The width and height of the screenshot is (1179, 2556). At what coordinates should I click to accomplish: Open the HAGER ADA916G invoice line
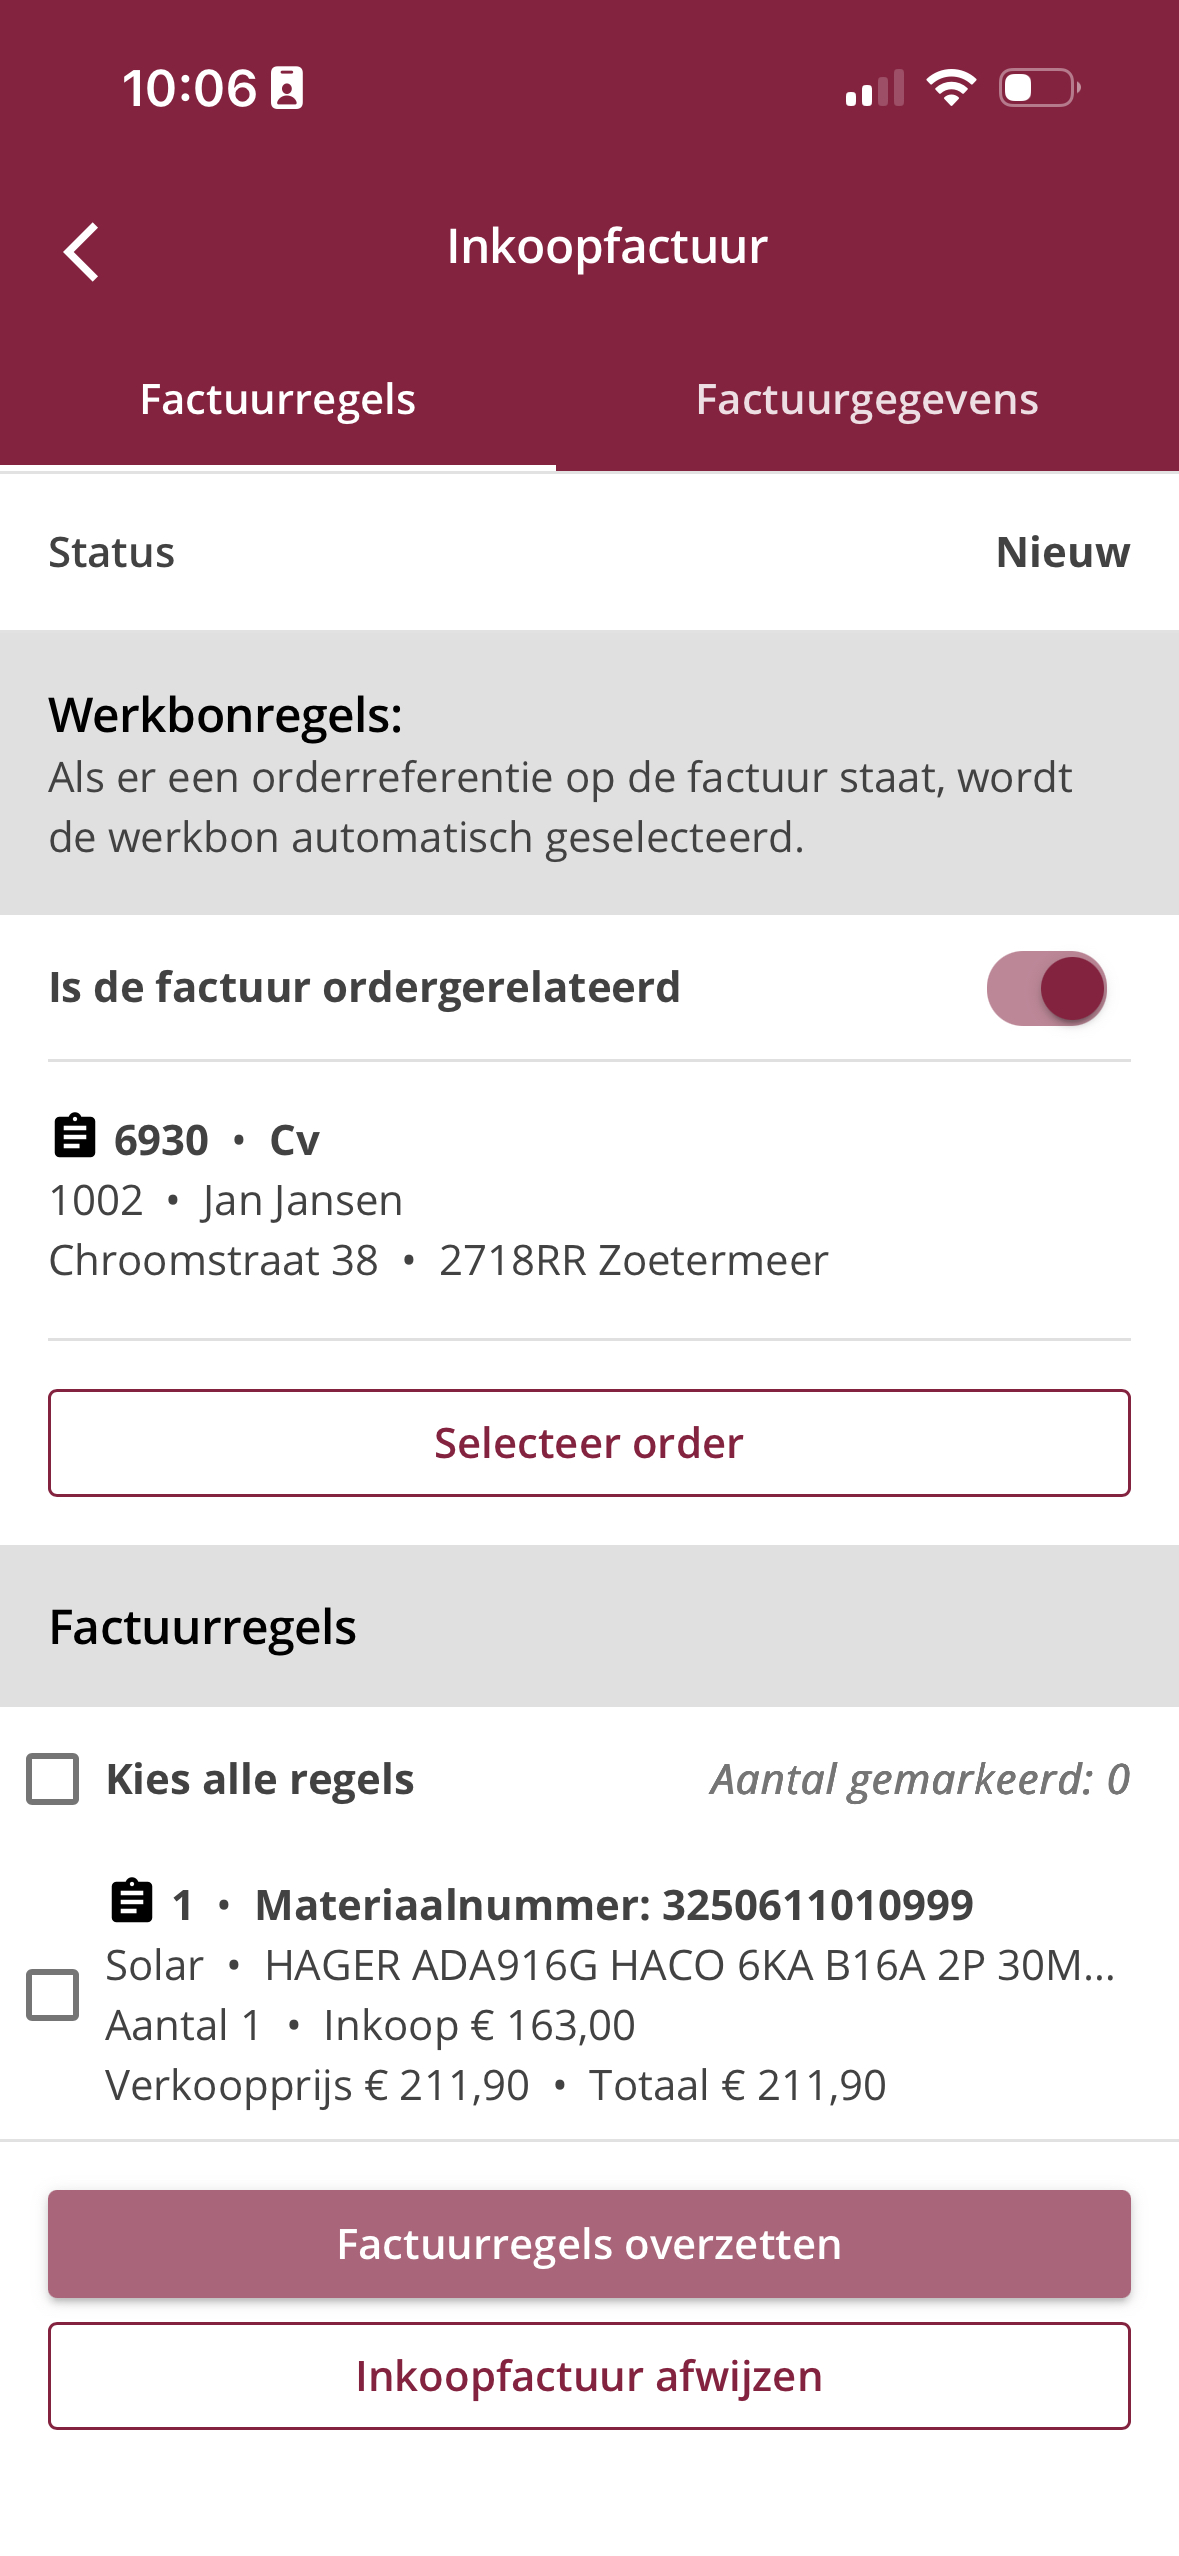pyautogui.click(x=610, y=1995)
